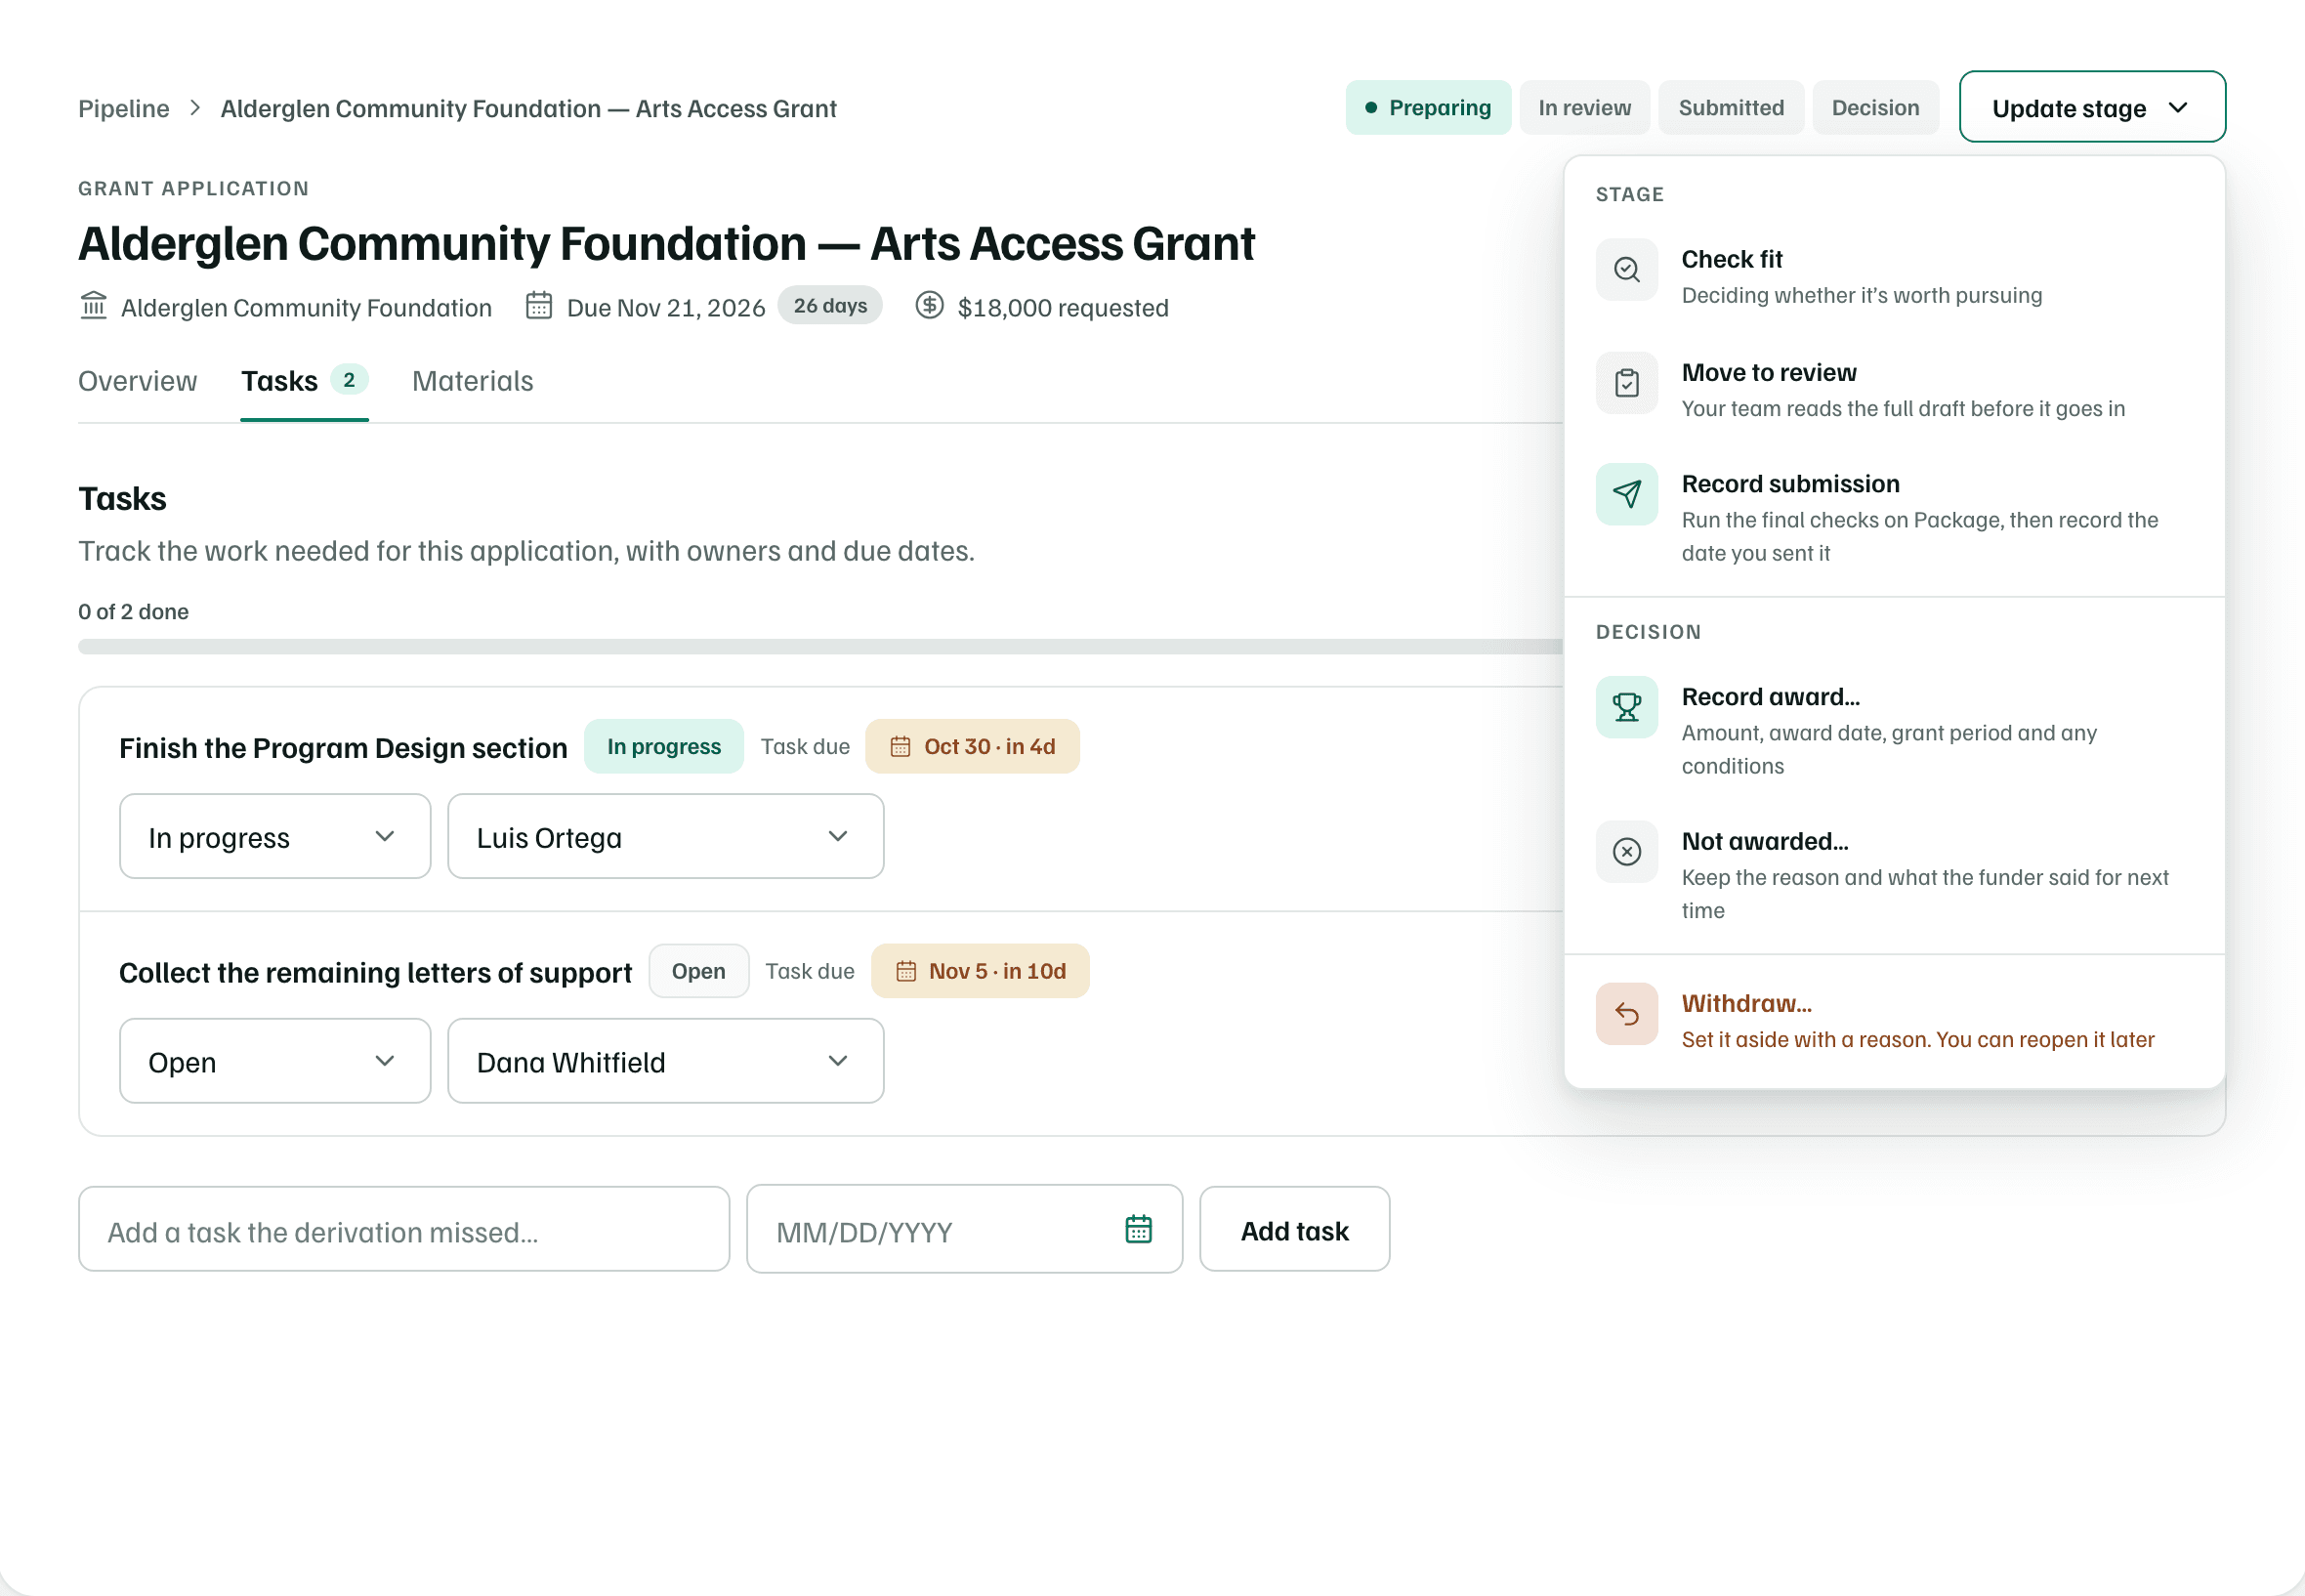The image size is (2305, 1596).
Task: Switch to the Overview tab
Action: tap(138, 381)
